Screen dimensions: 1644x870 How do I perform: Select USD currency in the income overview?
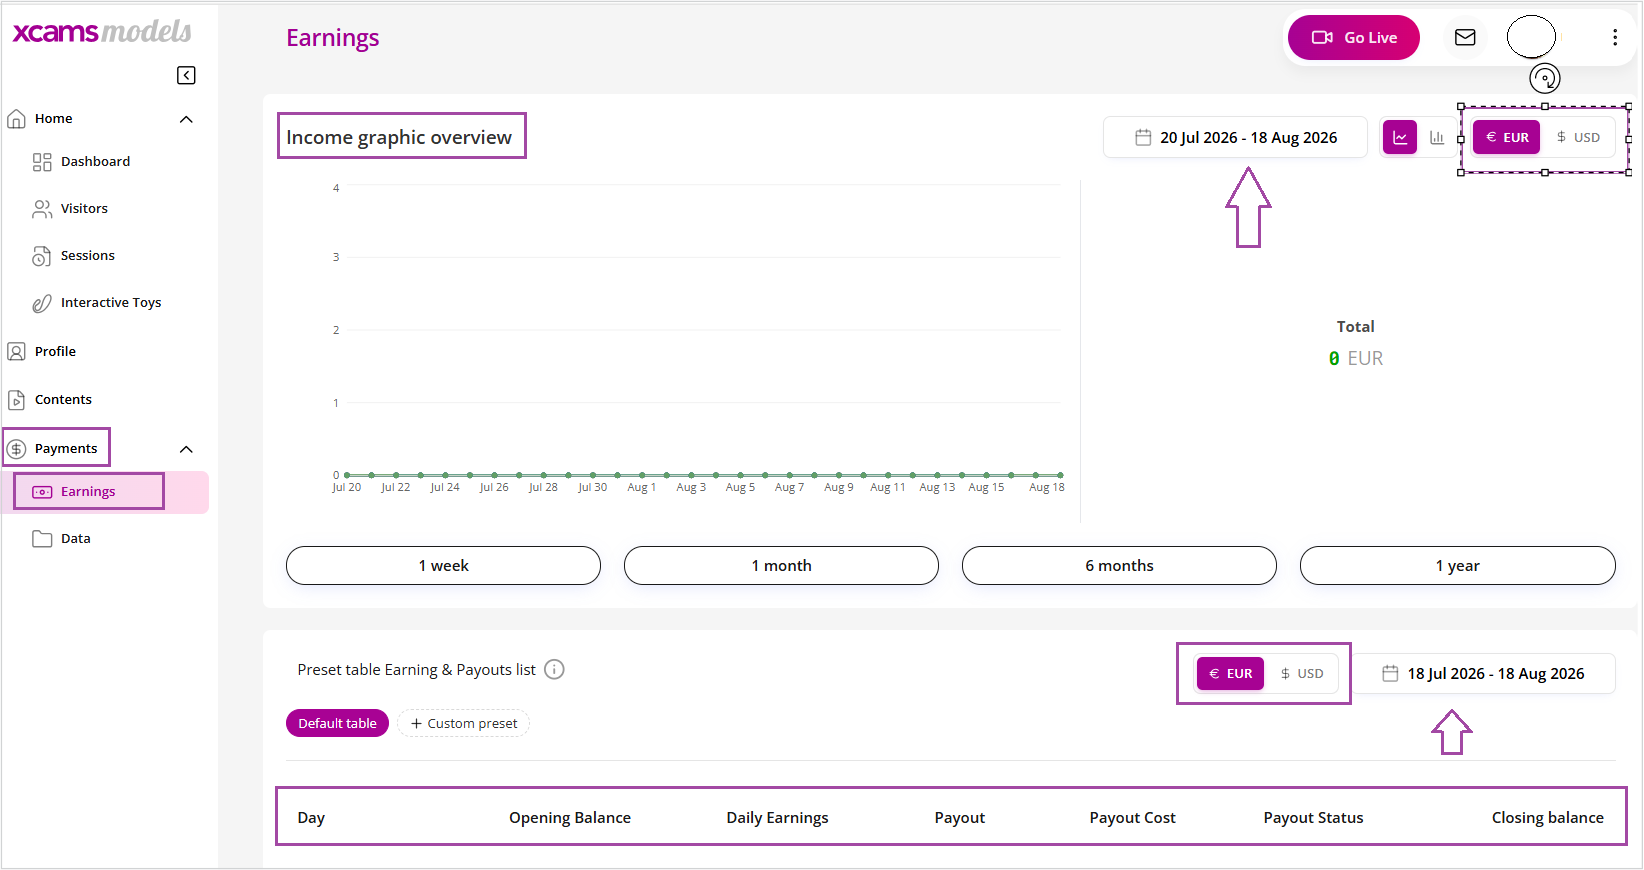tap(1578, 137)
